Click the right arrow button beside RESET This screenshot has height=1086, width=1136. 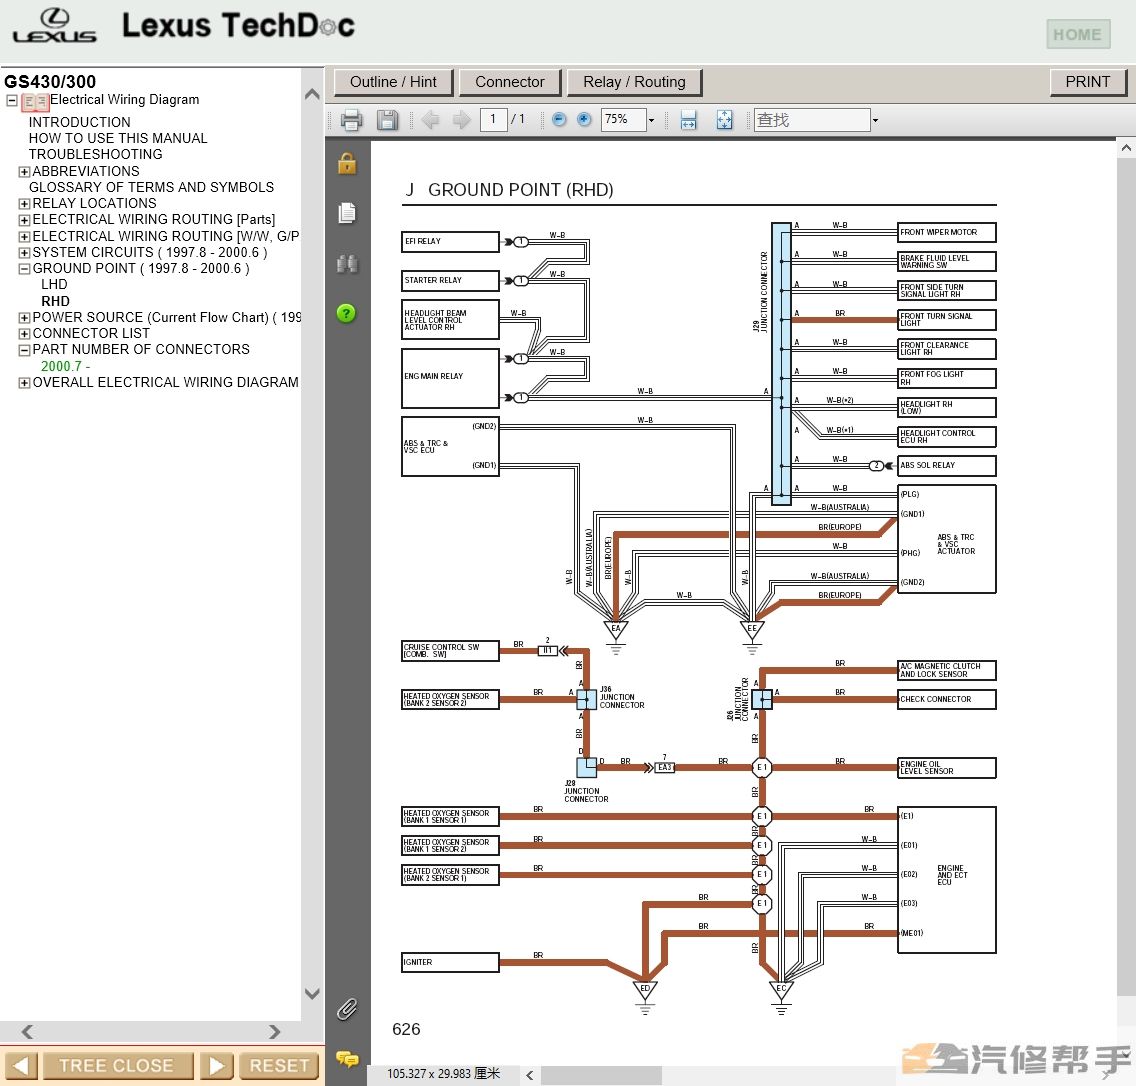[217, 1066]
